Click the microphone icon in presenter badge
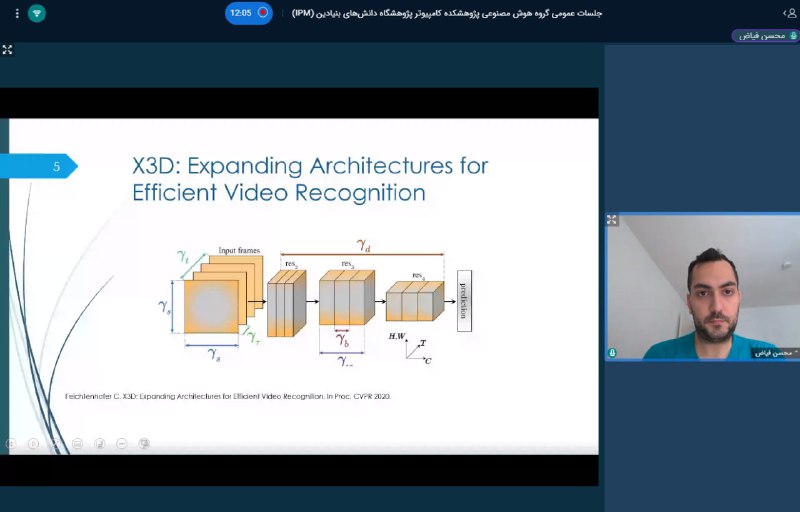Image resolution: width=800 pixels, height=512 pixels. tap(793, 36)
